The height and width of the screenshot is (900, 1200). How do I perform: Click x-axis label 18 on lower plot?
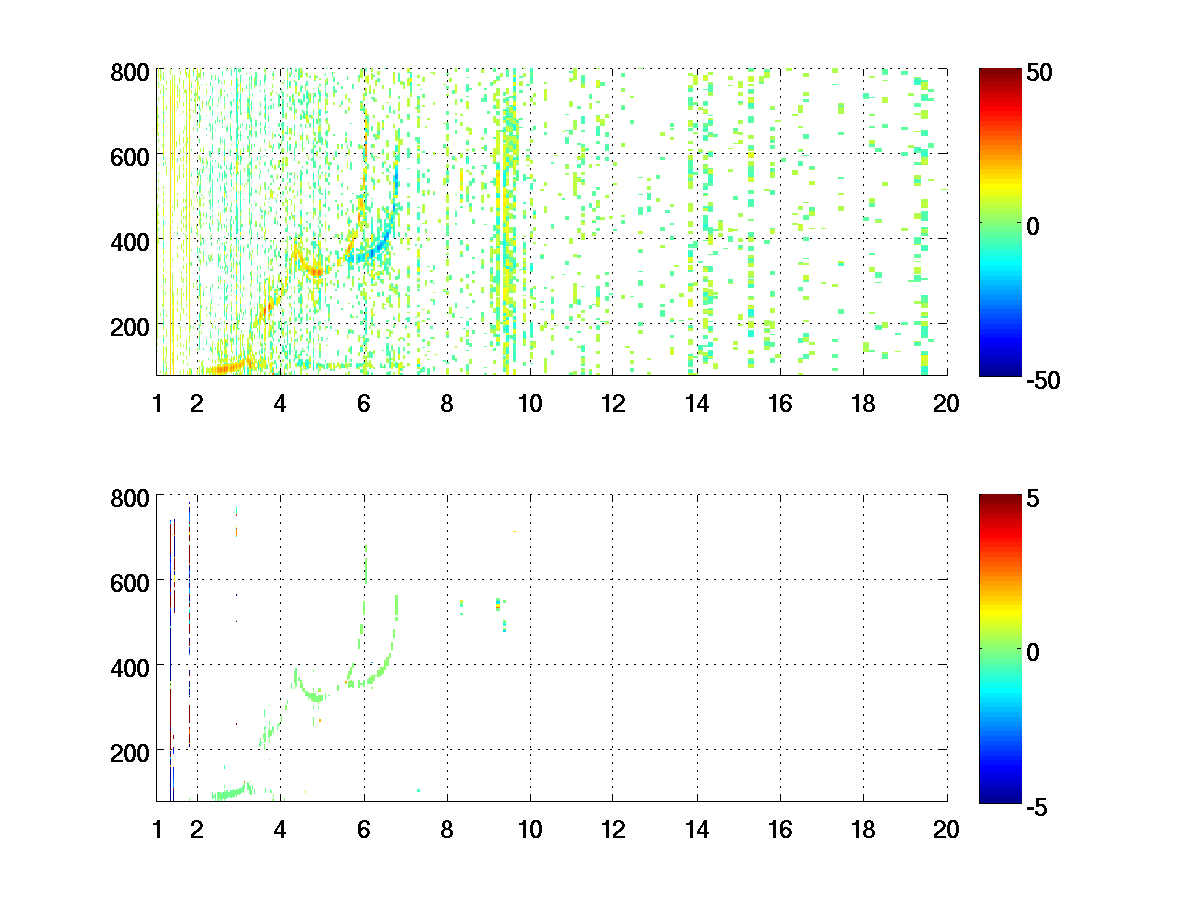click(x=863, y=829)
